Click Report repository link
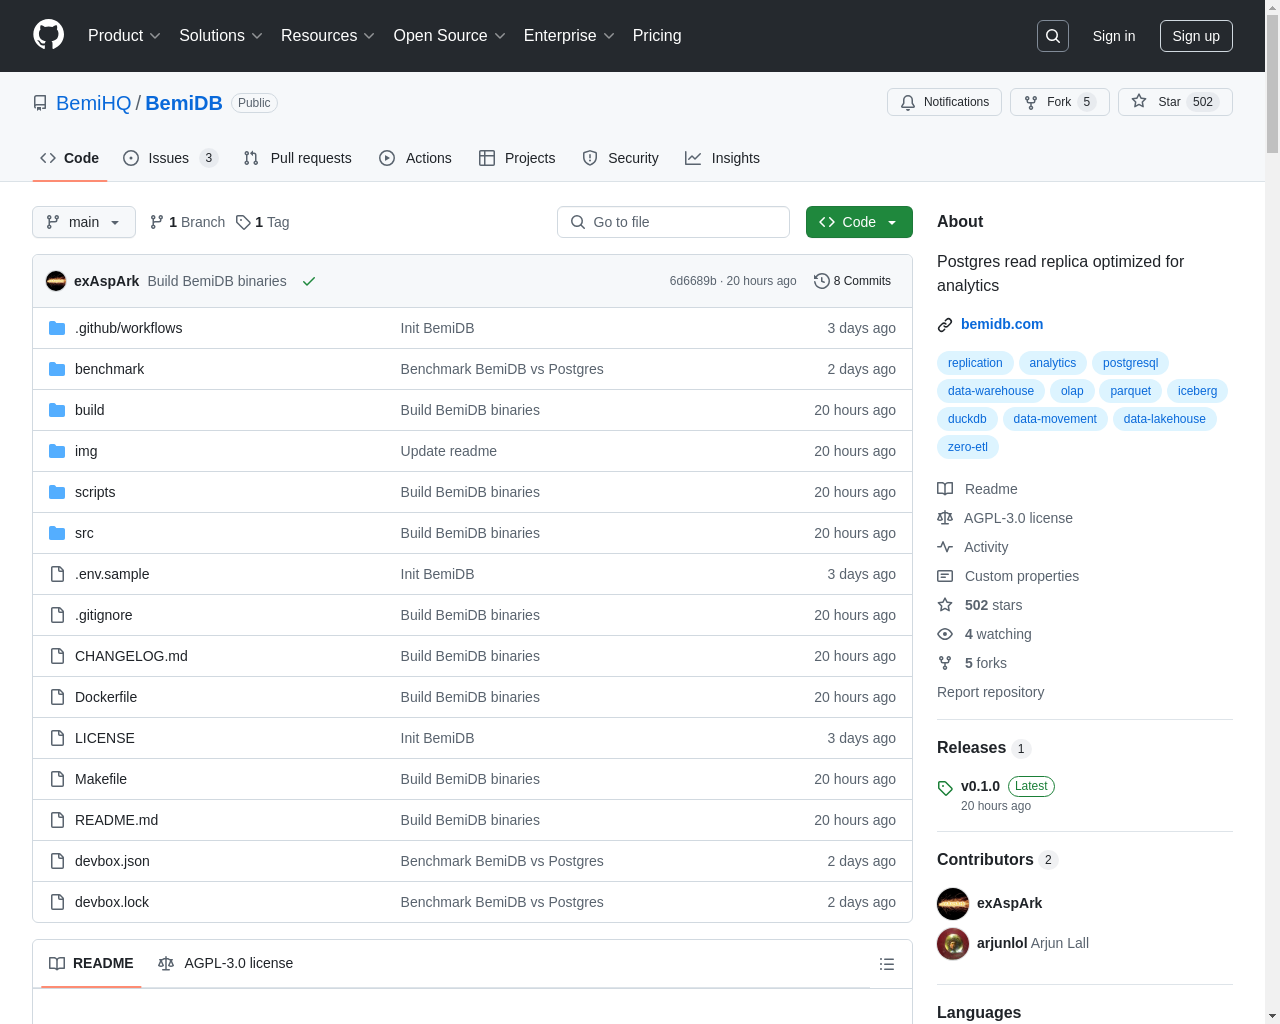 point(990,692)
